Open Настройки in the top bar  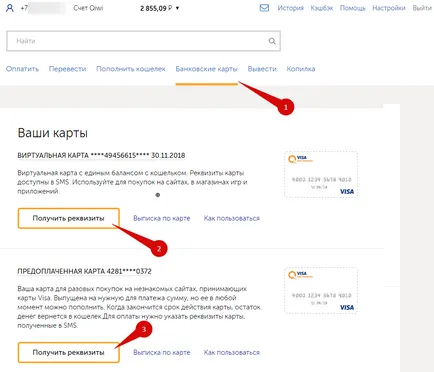[389, 8]
